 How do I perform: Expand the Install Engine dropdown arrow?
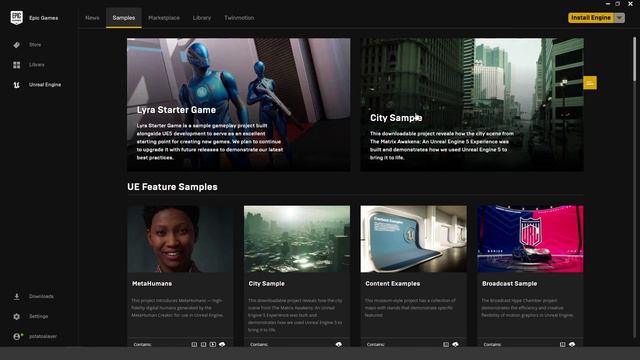(x=620, y=18)
